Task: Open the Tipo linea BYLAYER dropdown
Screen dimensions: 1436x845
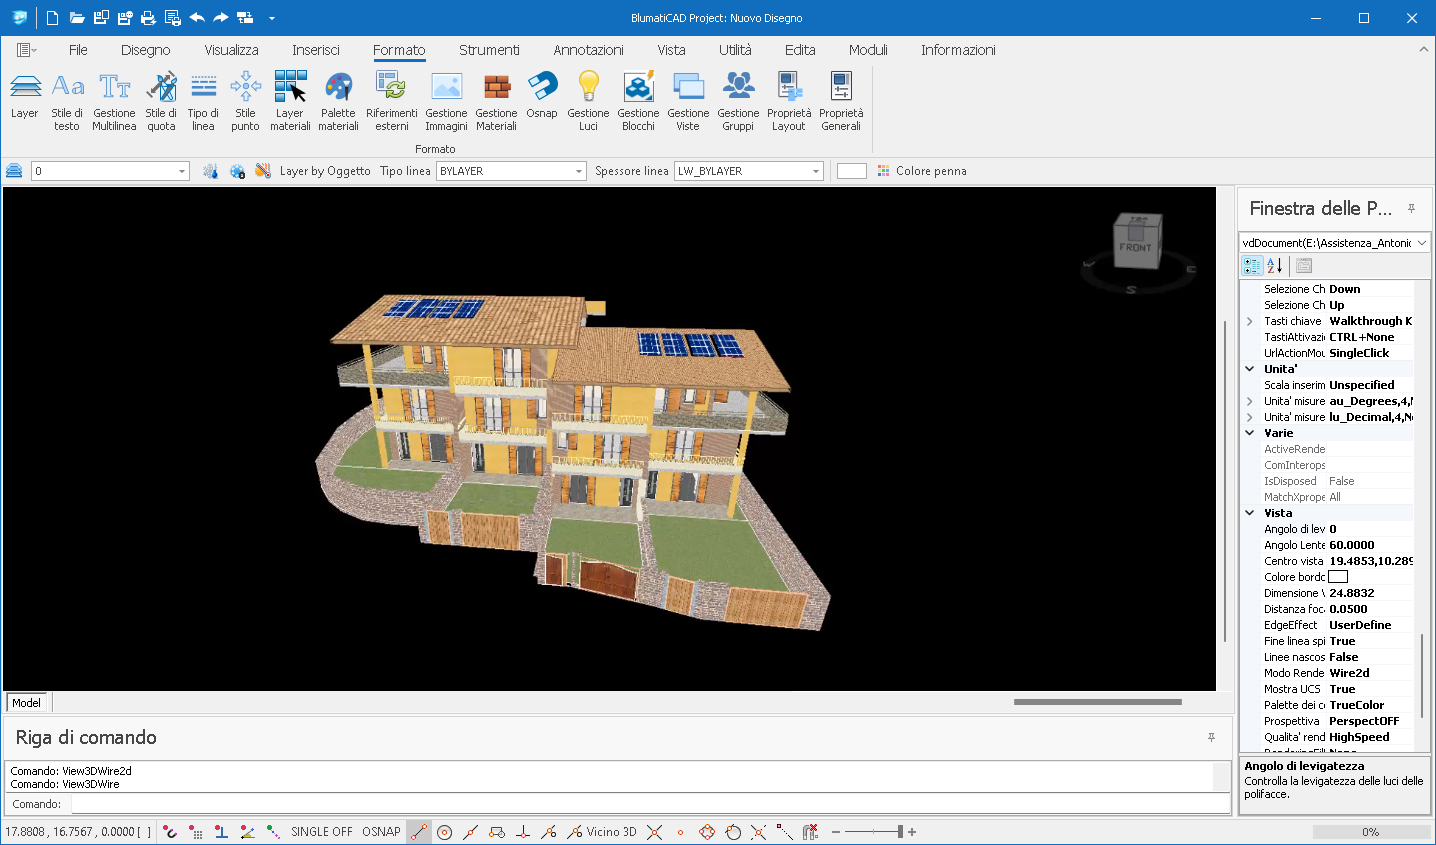Action: click(x=579, y=172)
